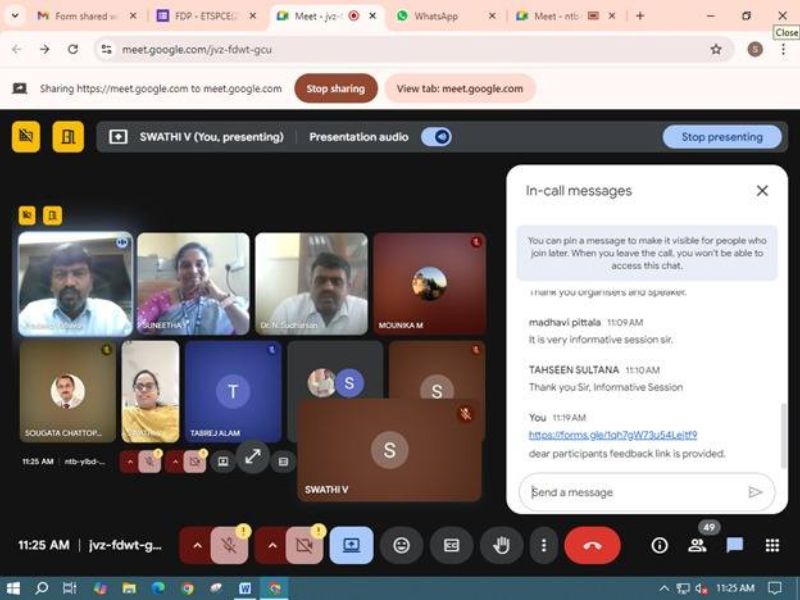This screenshot has width=800, height=600.
Task: Expand video settings chevron beside the camera button
Action: click(271, 545)
